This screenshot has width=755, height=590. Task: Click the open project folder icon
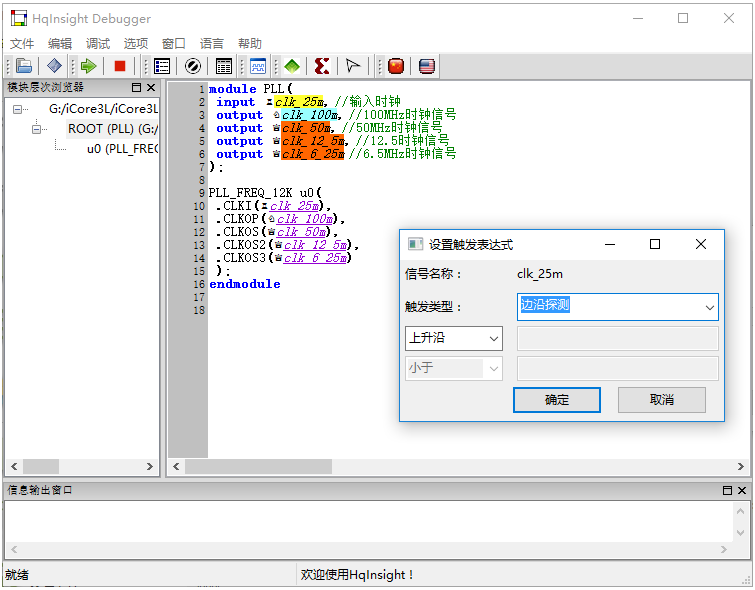click(24, 66)
